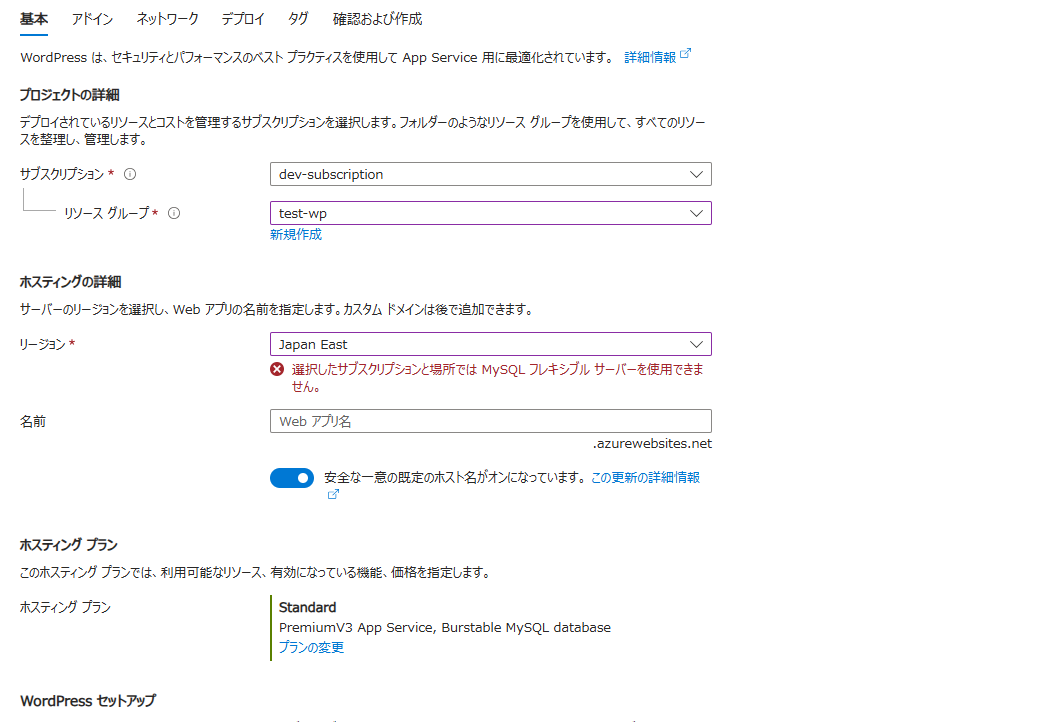Open the dev-subscription dropdown
The image size is (1037, 722).
[x=490, y=173]
